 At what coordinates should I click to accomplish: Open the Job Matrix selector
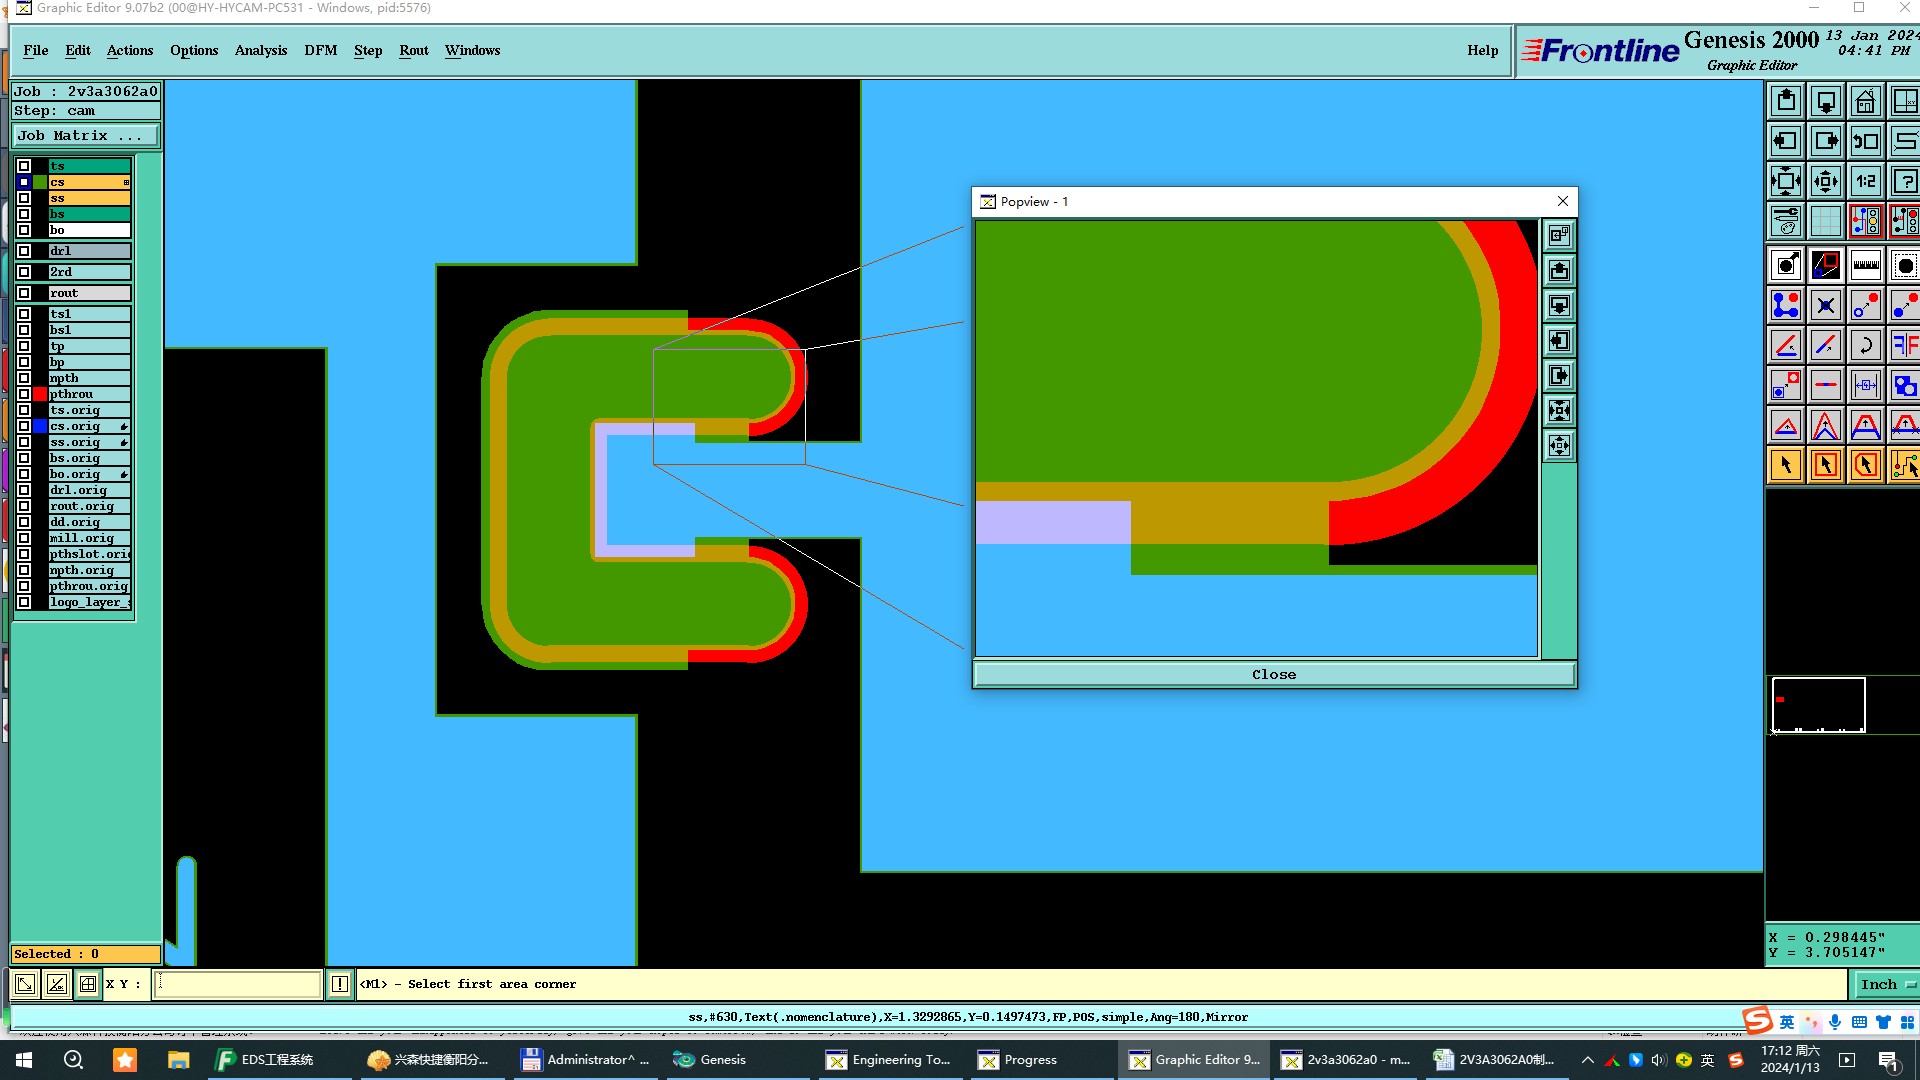(85, 136)
